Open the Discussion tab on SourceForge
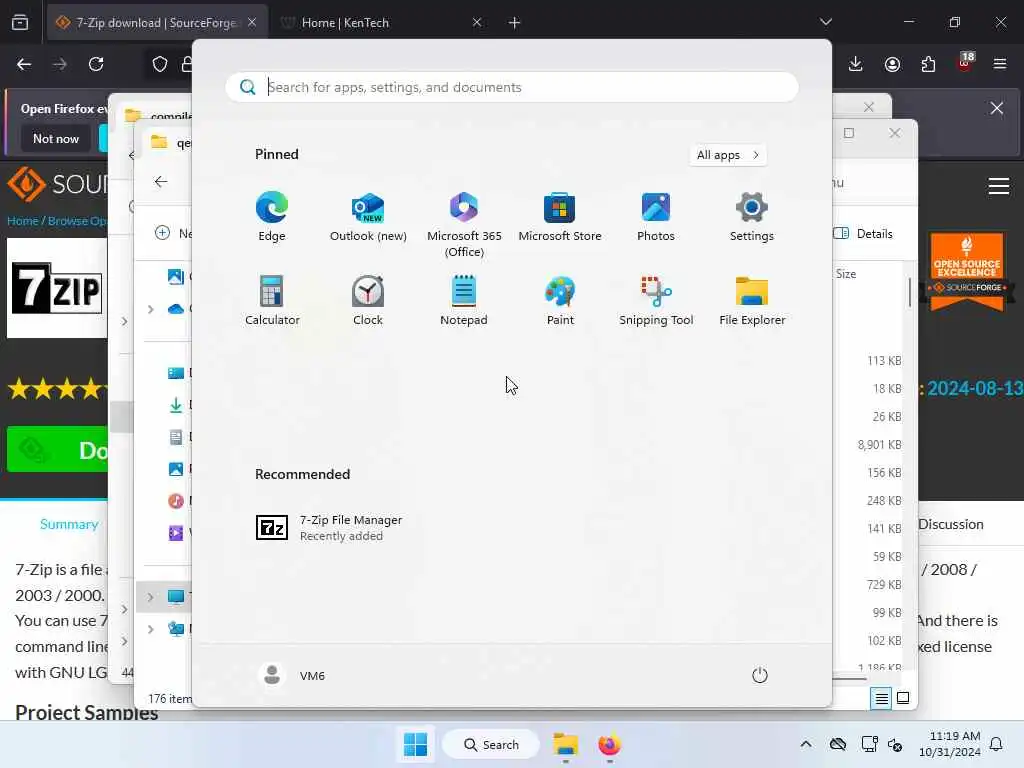 951,524
